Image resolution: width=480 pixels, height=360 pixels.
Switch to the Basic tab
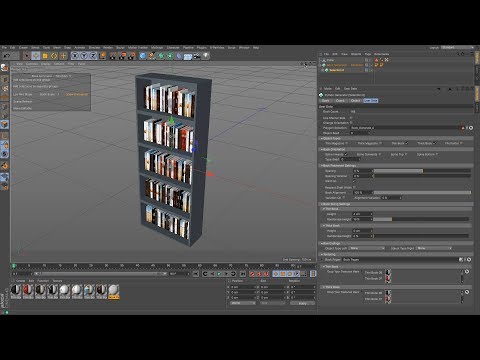(x=326, y=100)
